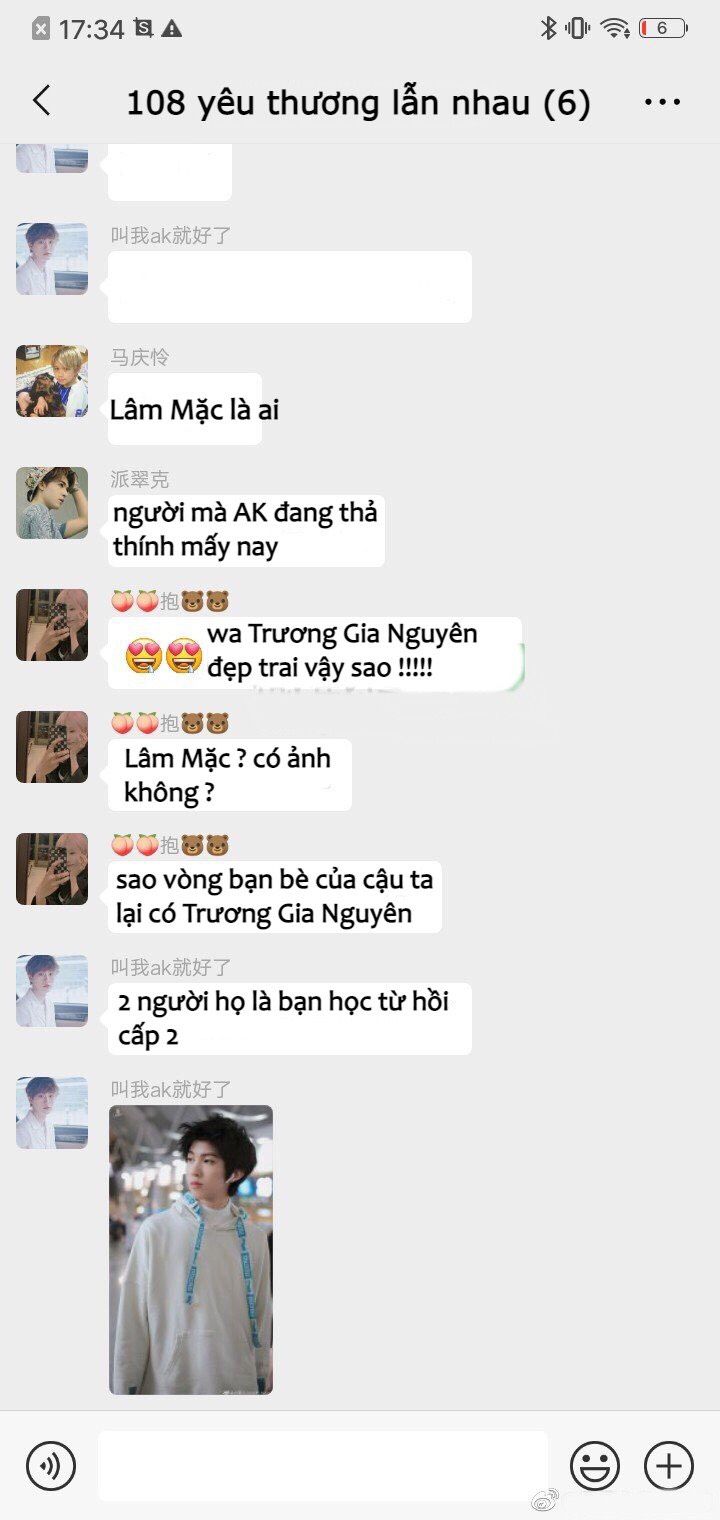This screenshot has width=720, height=1520.
Task: Tap the Bluetooth status bar icon
Action: tap(548, 28)
